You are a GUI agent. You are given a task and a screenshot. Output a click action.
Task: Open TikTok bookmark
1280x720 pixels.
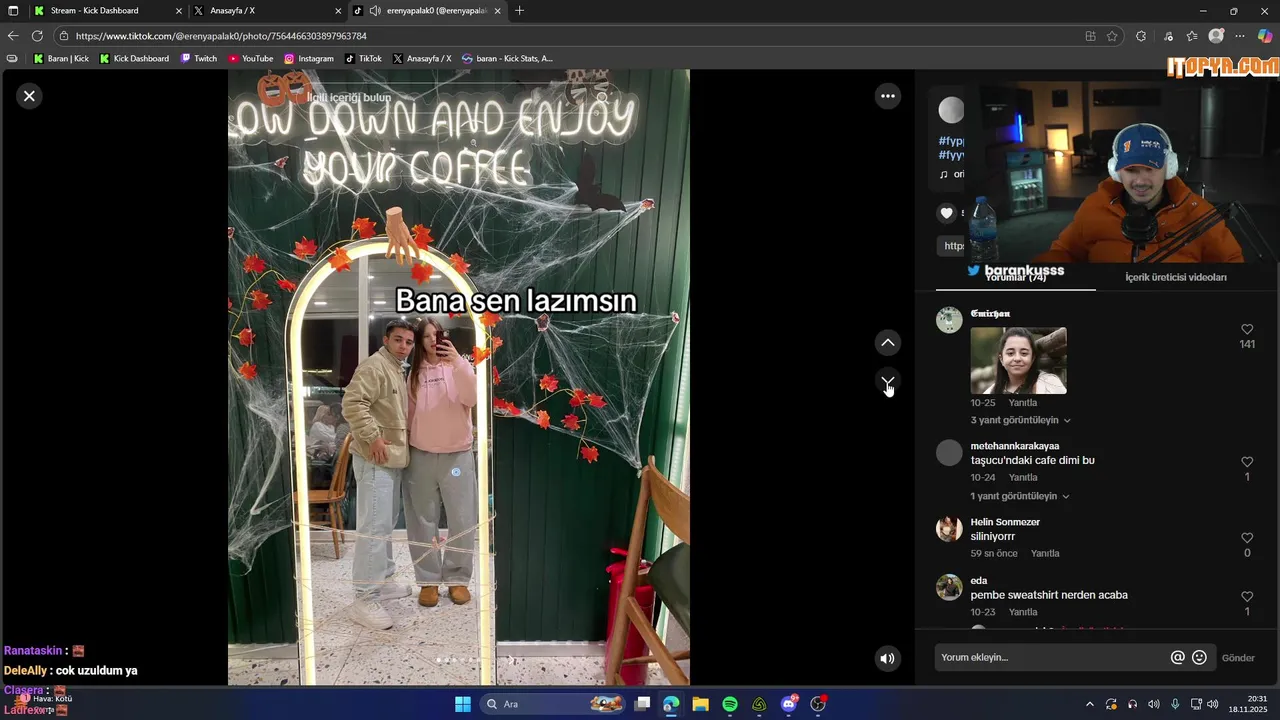point(364,58)
